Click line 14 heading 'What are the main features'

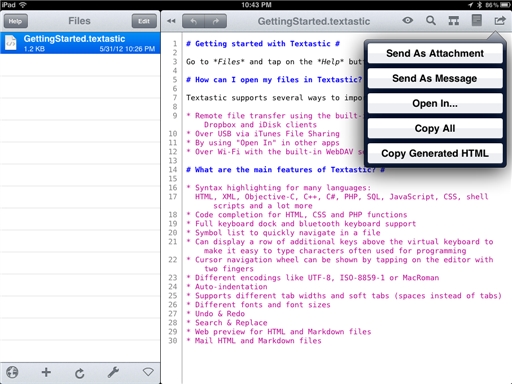coord(286,170)
